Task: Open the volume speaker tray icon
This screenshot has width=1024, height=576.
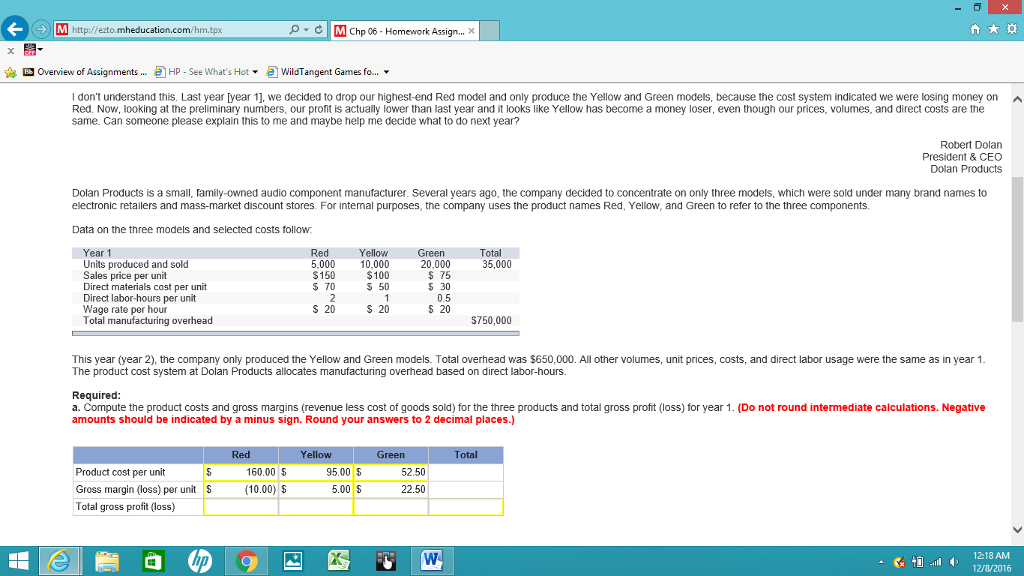Action: tap(954, 562)
